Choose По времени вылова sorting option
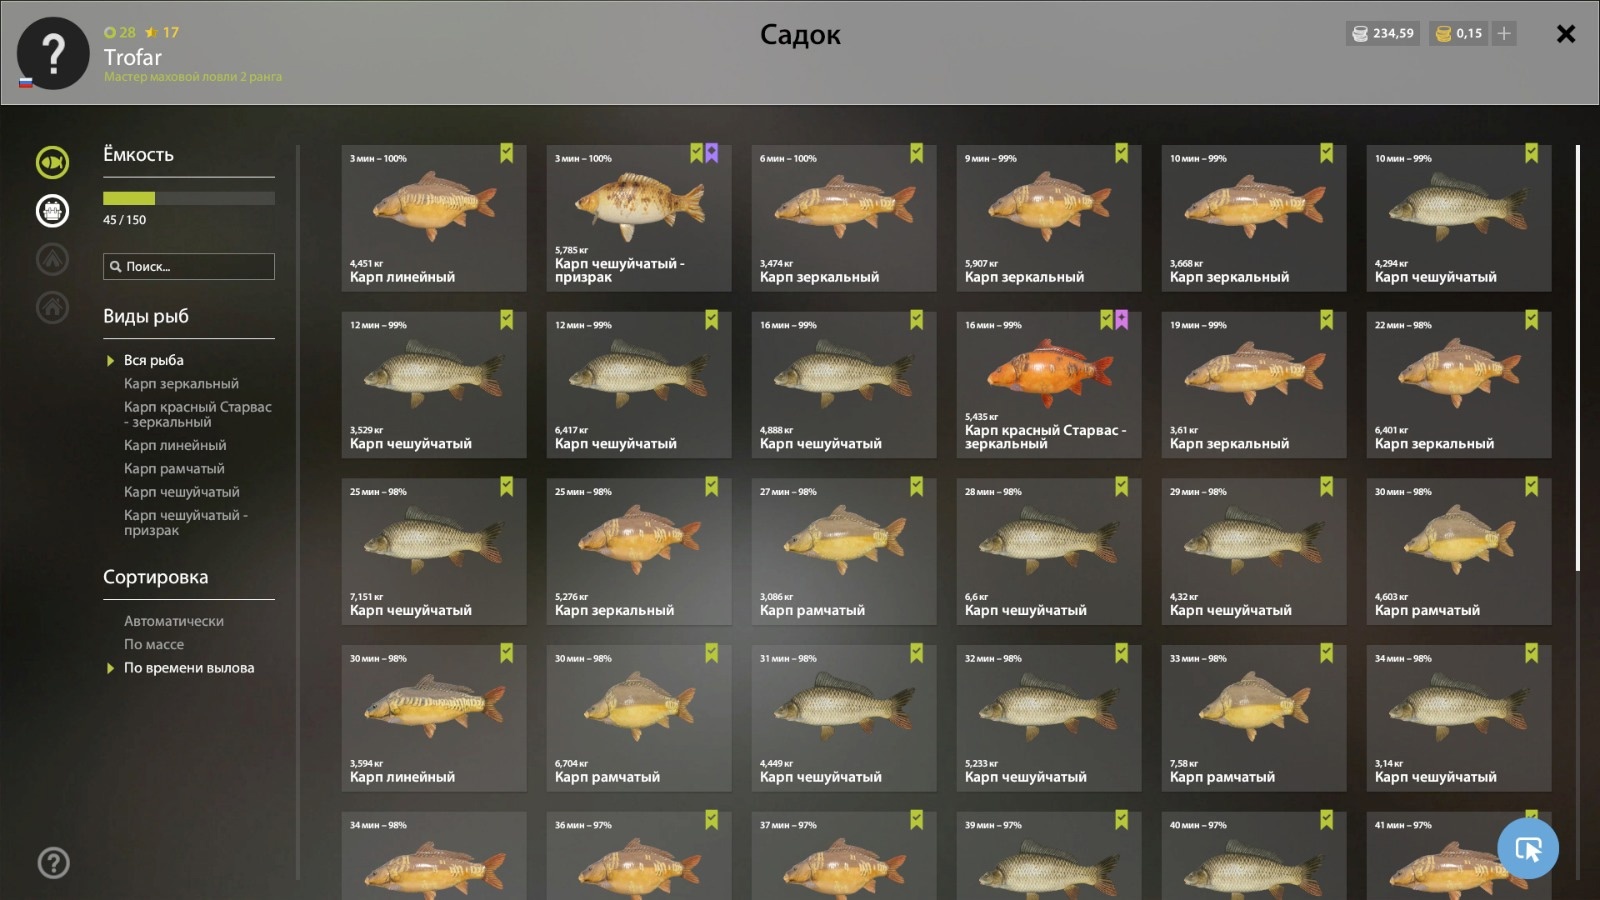Screen dimensions: 1600x900 [189, 668]
